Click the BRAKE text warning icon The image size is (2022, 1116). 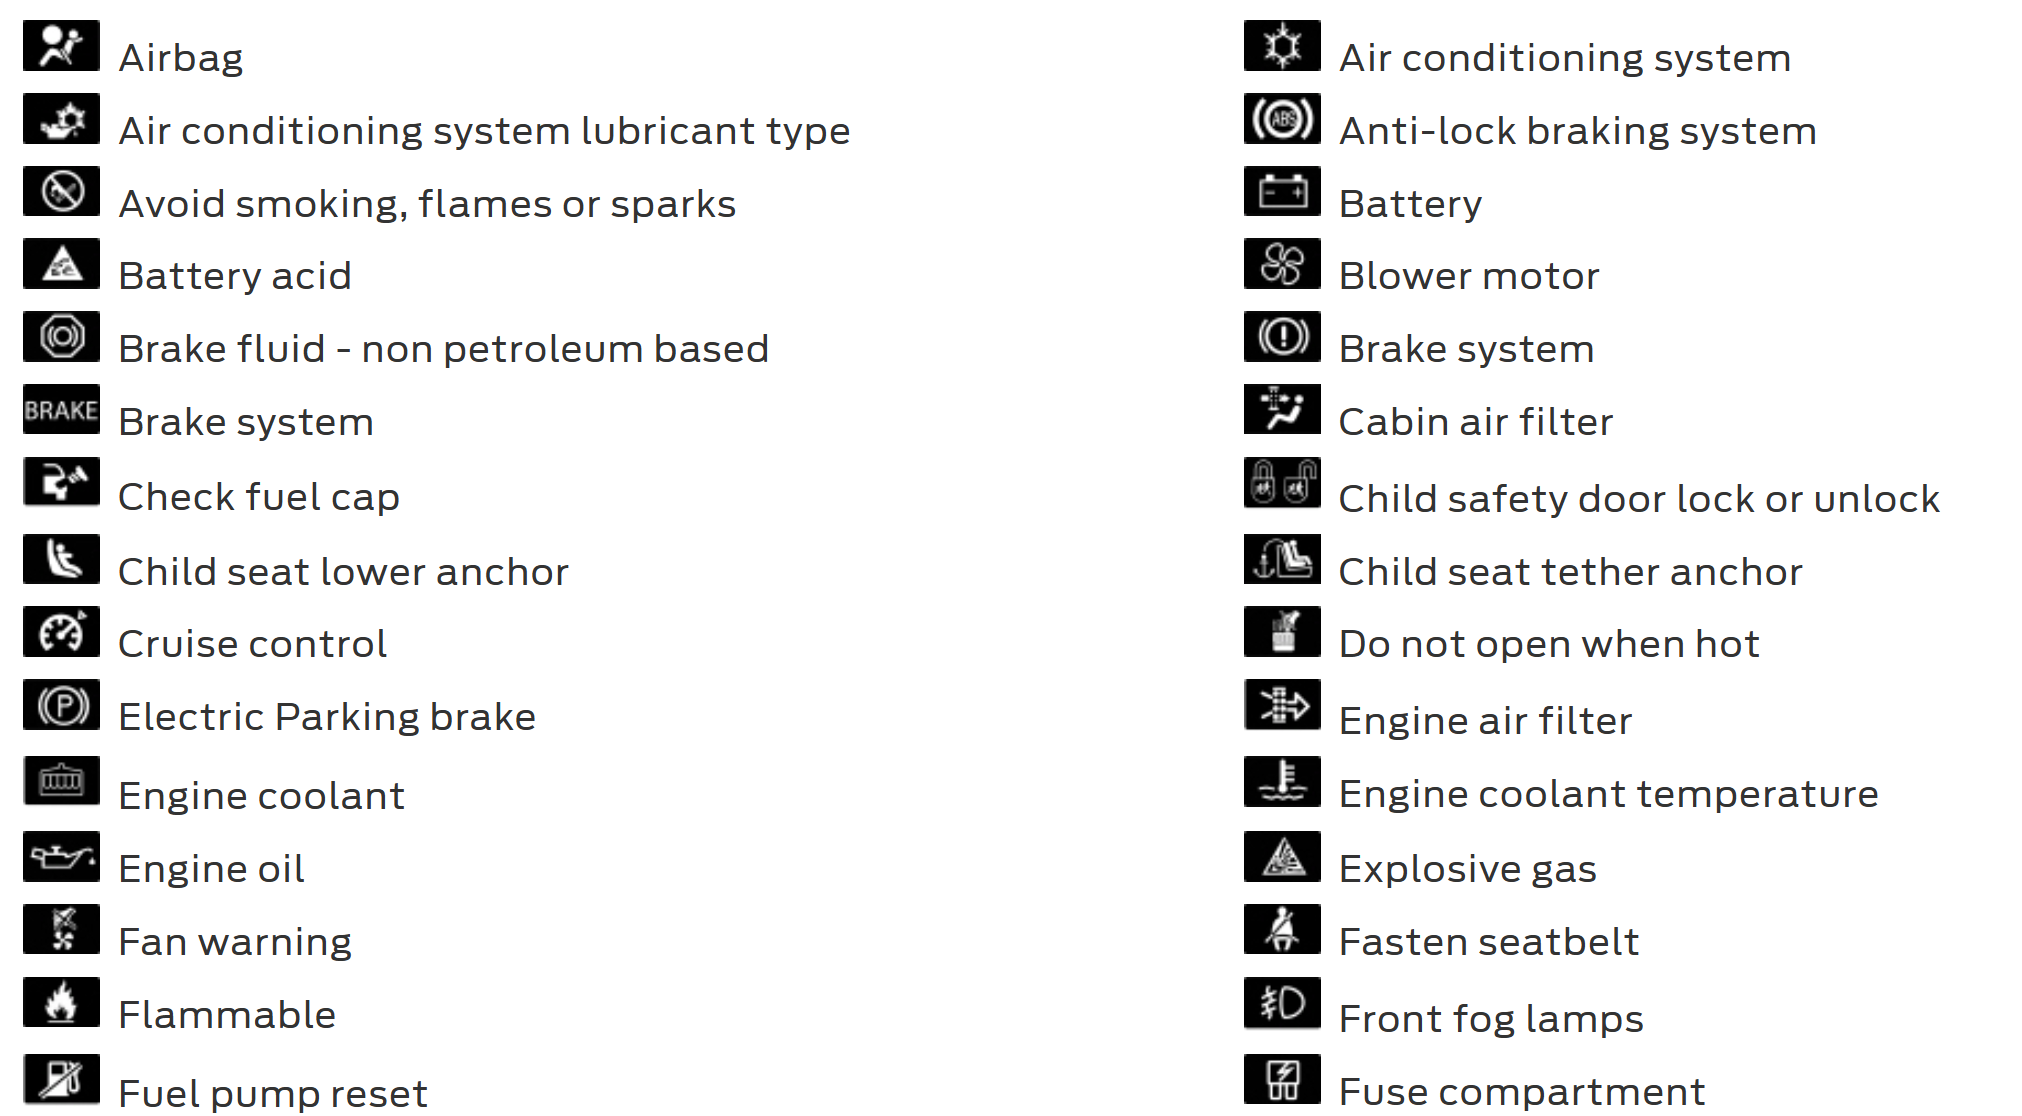(61, 410)
